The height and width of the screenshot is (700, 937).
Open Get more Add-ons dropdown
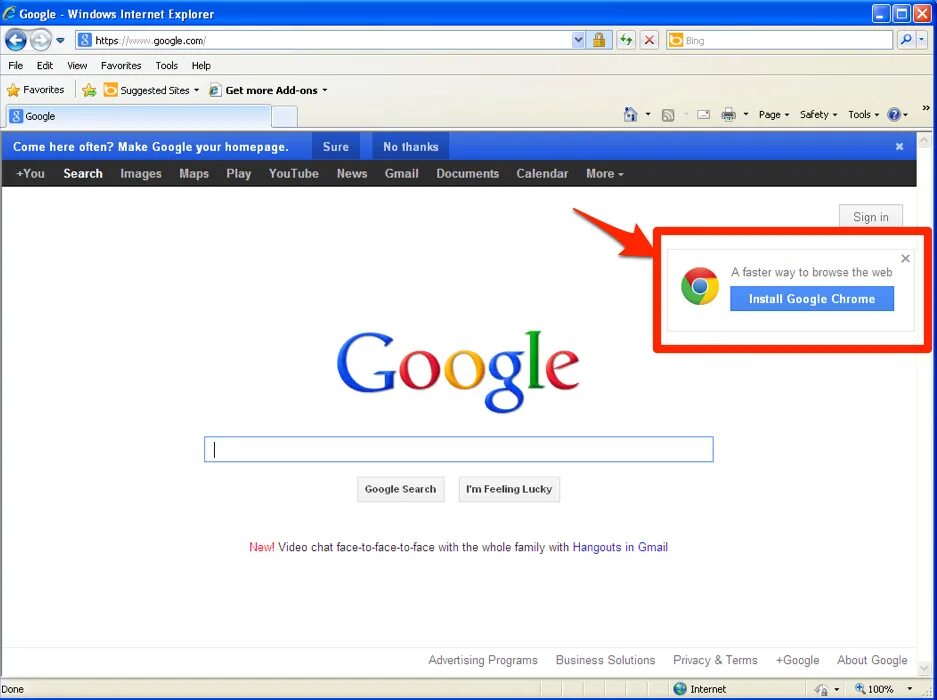(x=268, y=90)
